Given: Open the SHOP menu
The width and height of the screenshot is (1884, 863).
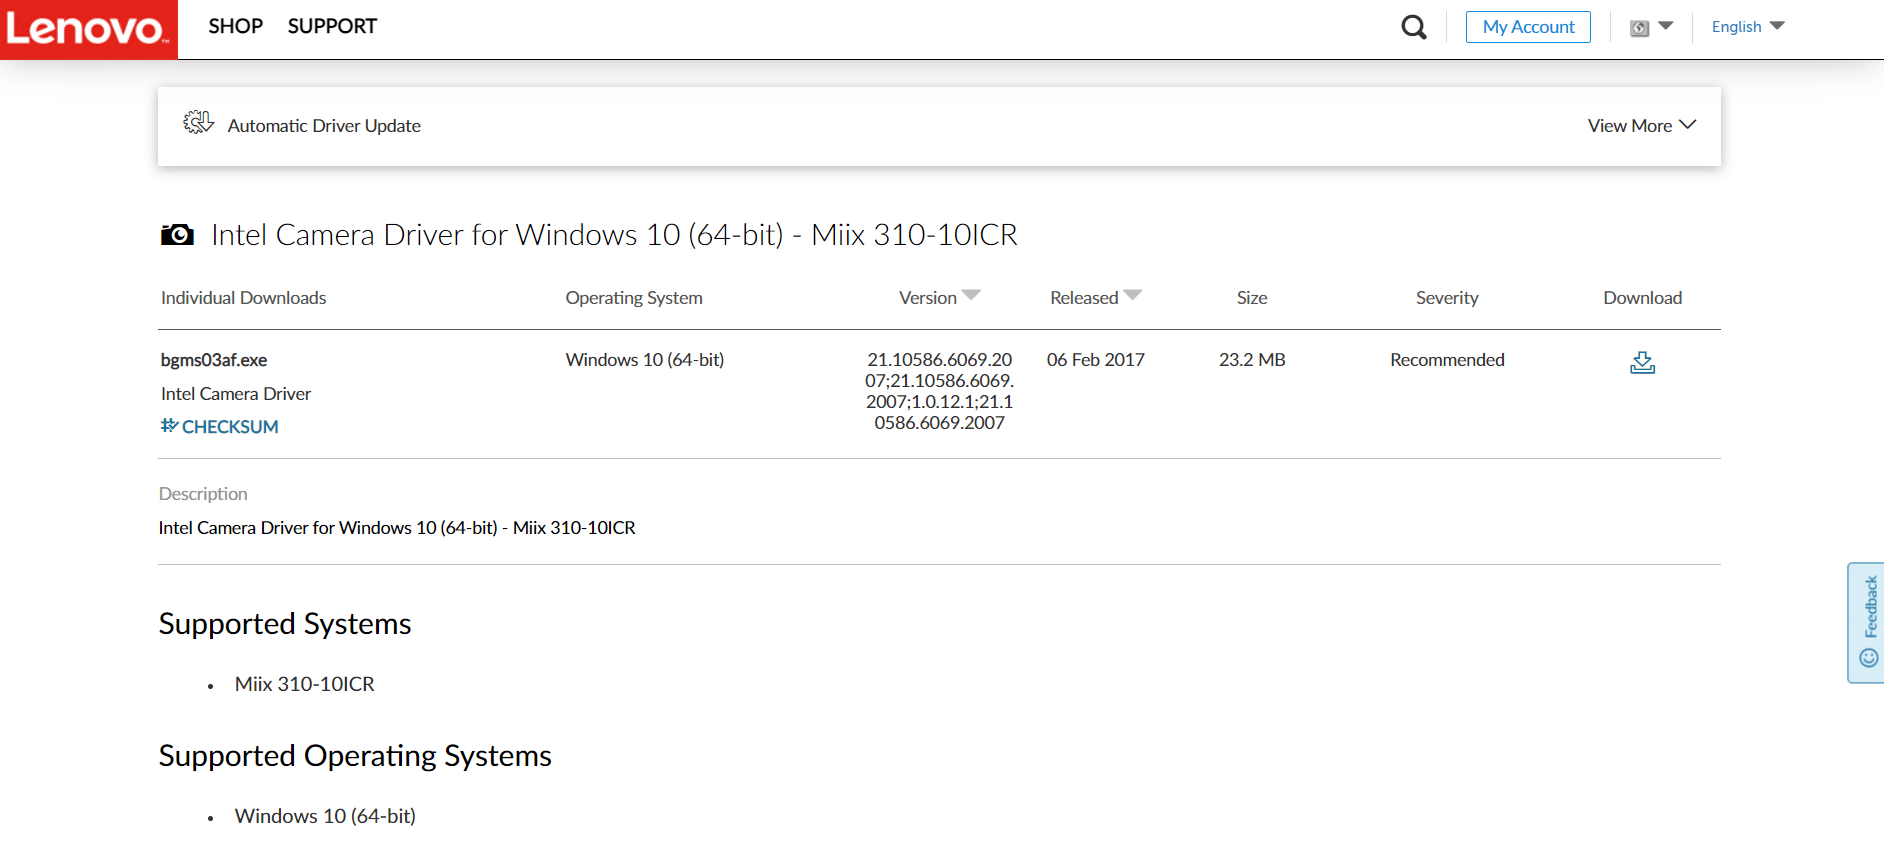Looking at the screenshot, I should (x=235, y=26).
